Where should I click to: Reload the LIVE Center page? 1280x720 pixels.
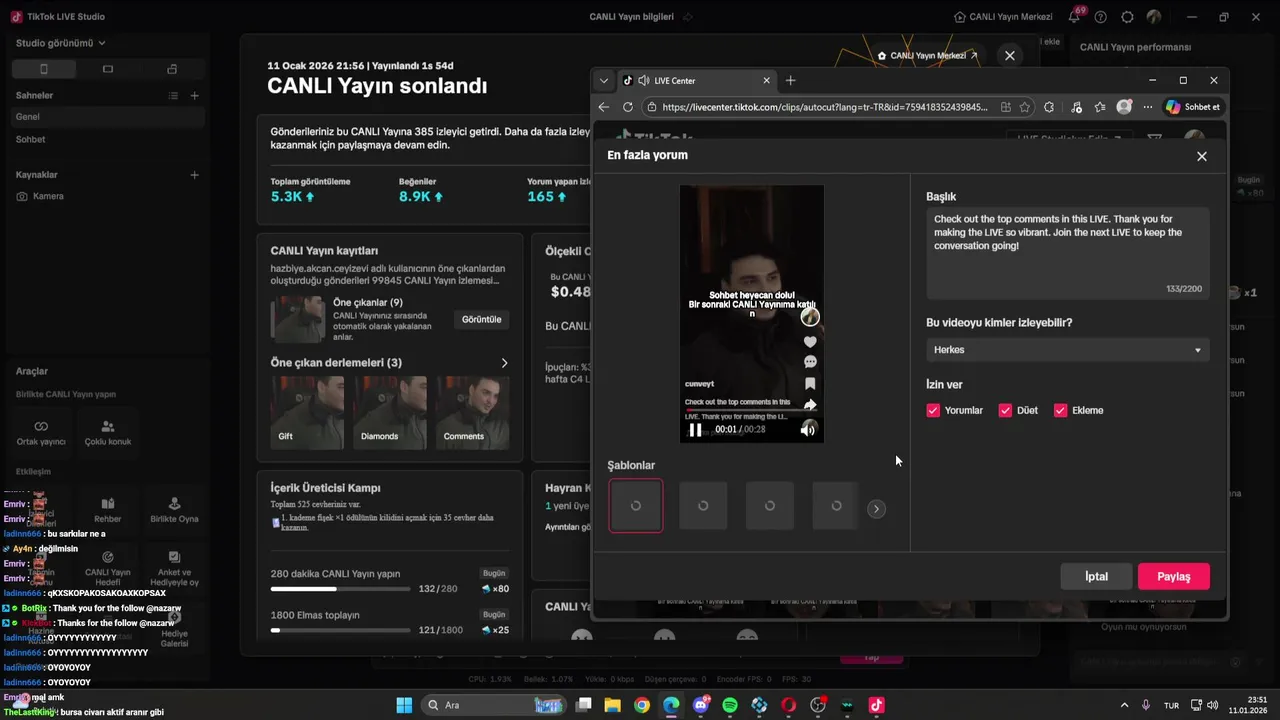tap(628, 107)
